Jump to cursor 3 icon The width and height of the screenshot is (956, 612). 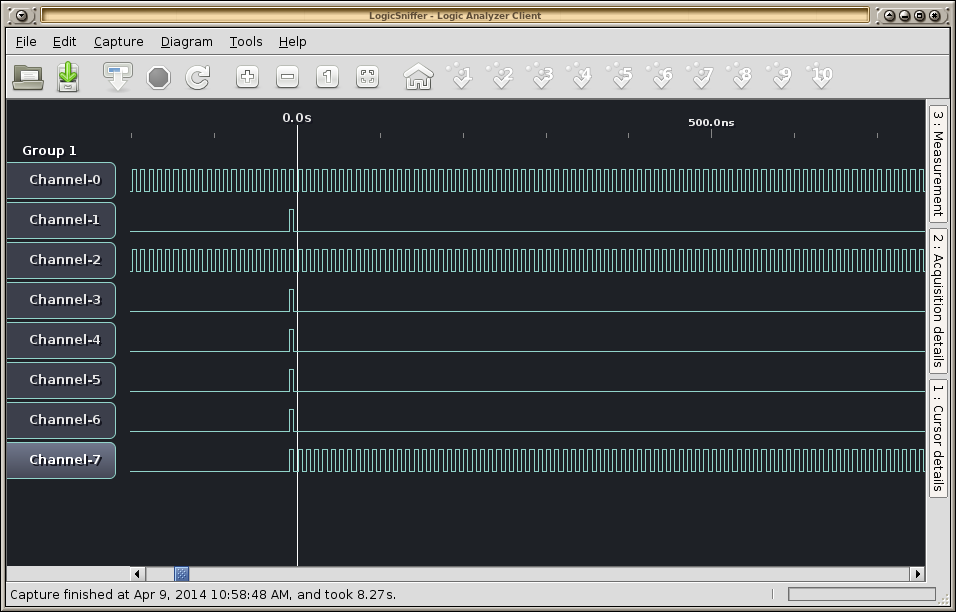pos(541,76)
